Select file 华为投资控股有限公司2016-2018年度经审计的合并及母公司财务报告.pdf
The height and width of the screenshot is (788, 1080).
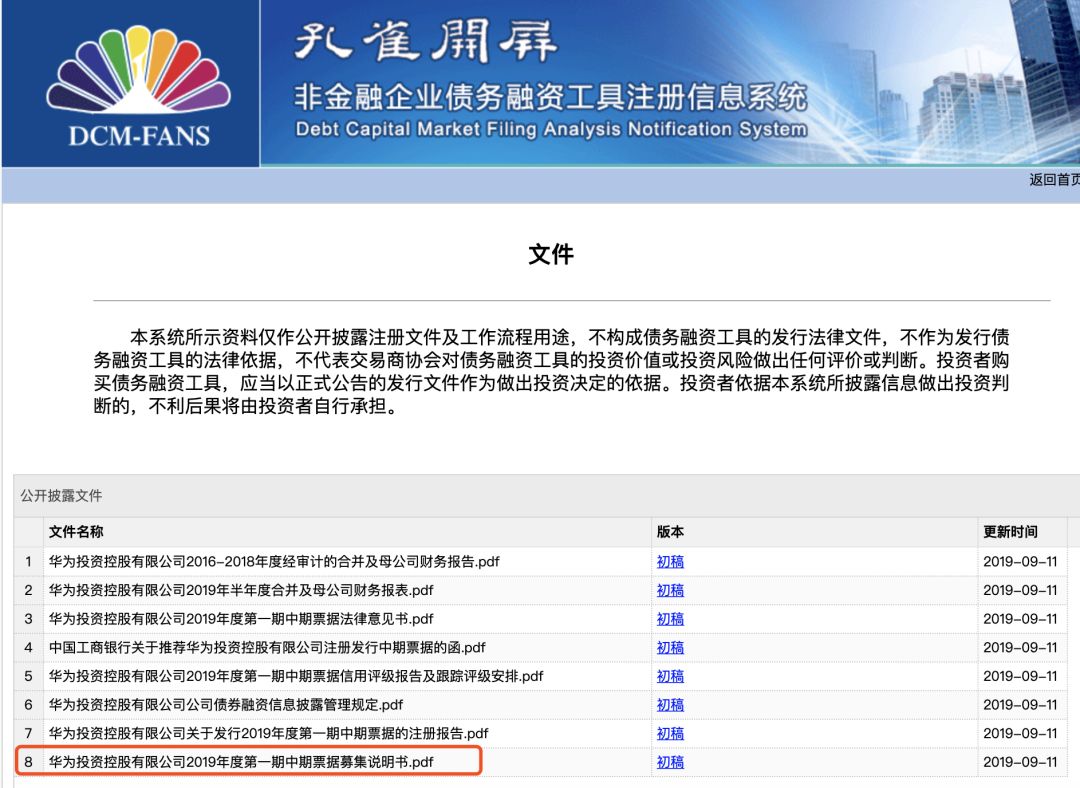click(x=274, y=561)
